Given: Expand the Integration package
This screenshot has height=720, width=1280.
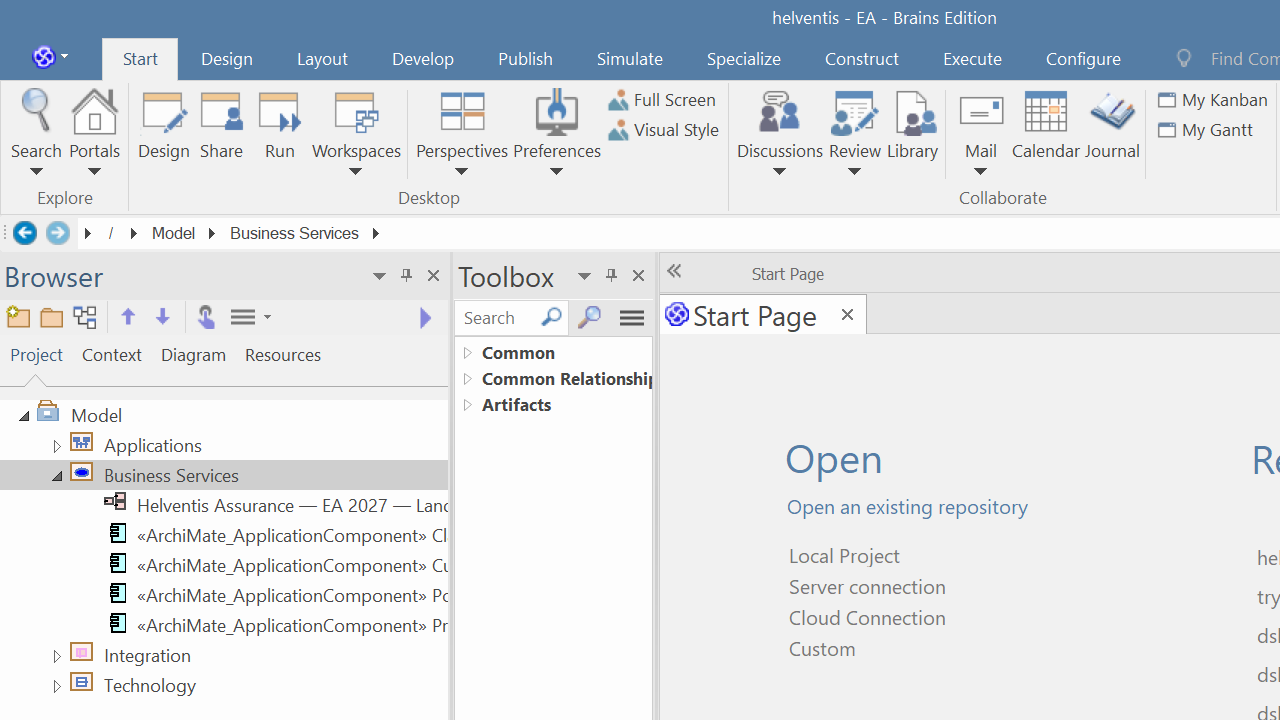Looking at the screenshot, I should pos(57,656).
